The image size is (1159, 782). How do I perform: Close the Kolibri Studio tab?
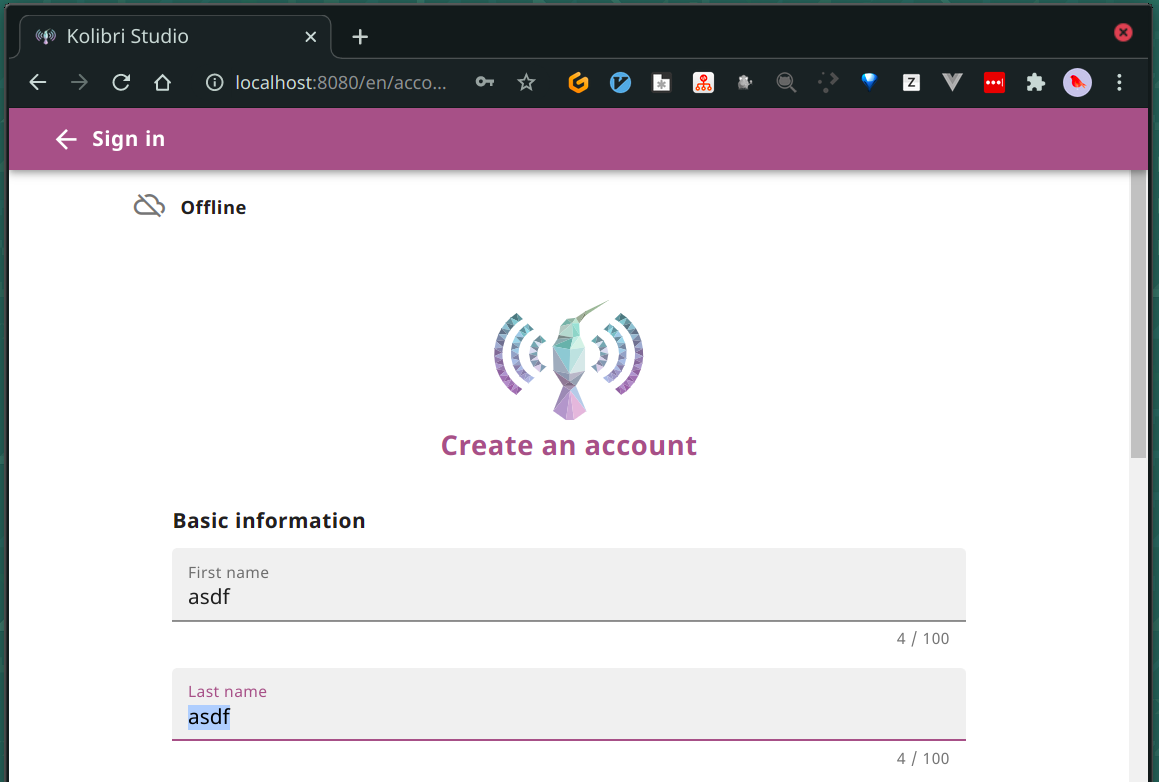point(310,36)
